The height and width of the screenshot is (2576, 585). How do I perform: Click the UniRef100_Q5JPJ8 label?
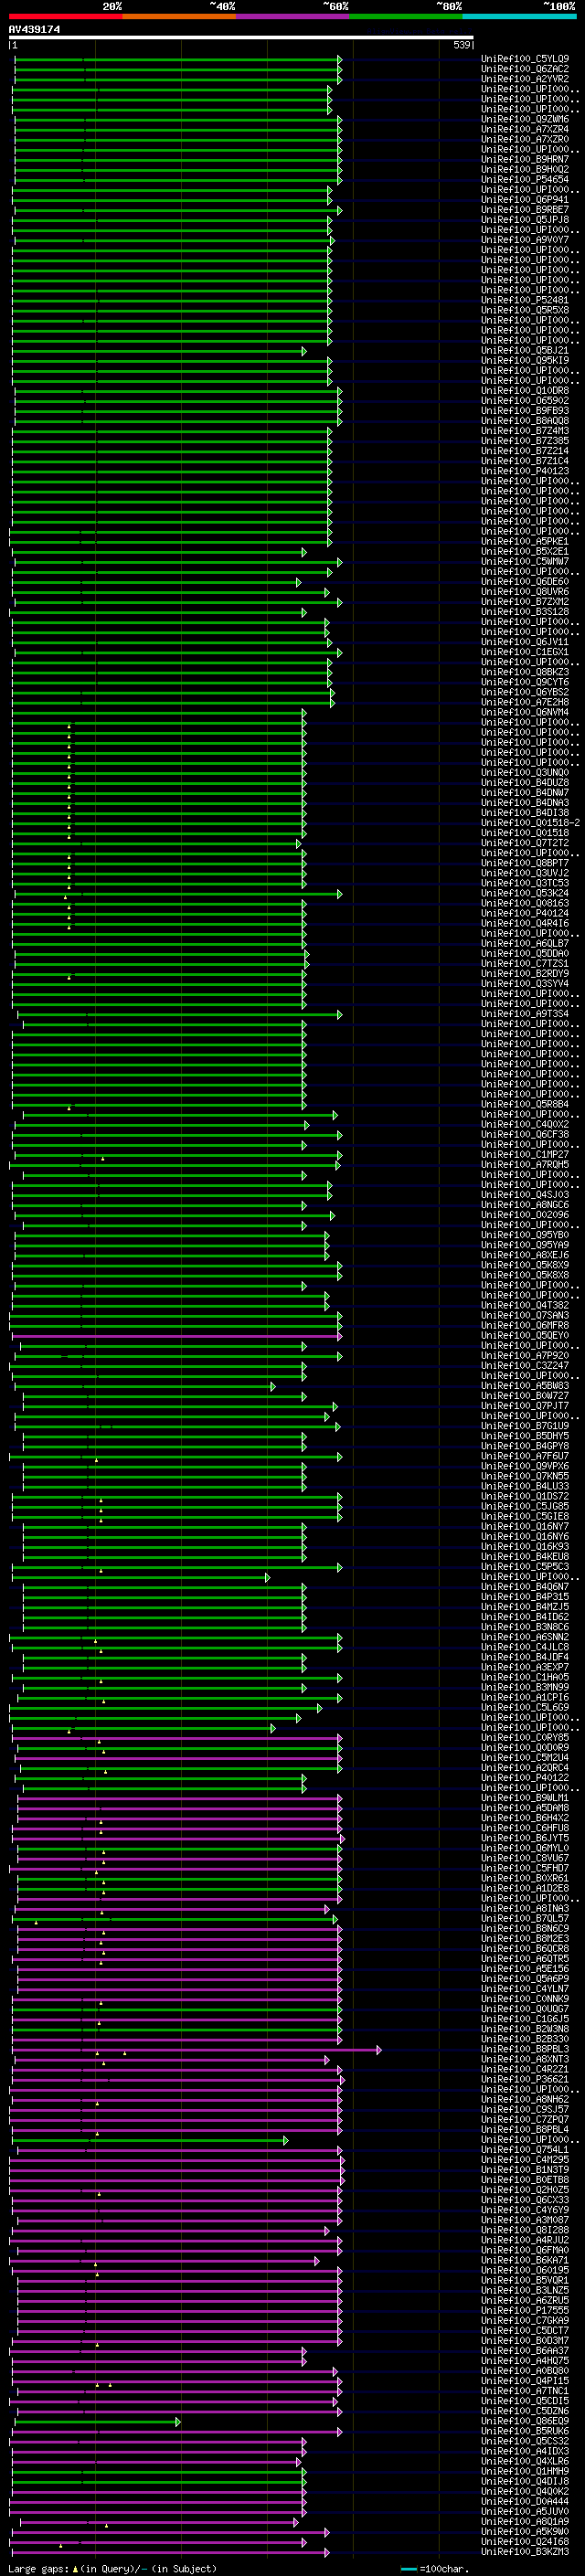[x=524, y=220]
